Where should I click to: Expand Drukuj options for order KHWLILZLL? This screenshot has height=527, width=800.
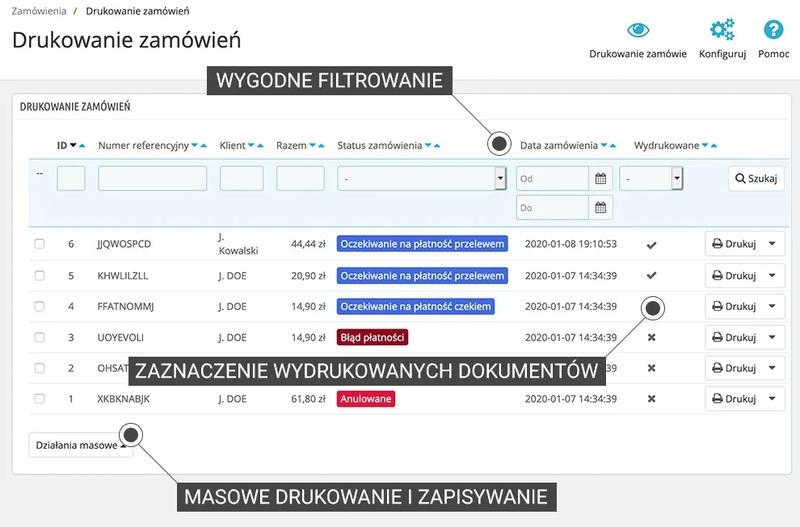coord(772,275)
